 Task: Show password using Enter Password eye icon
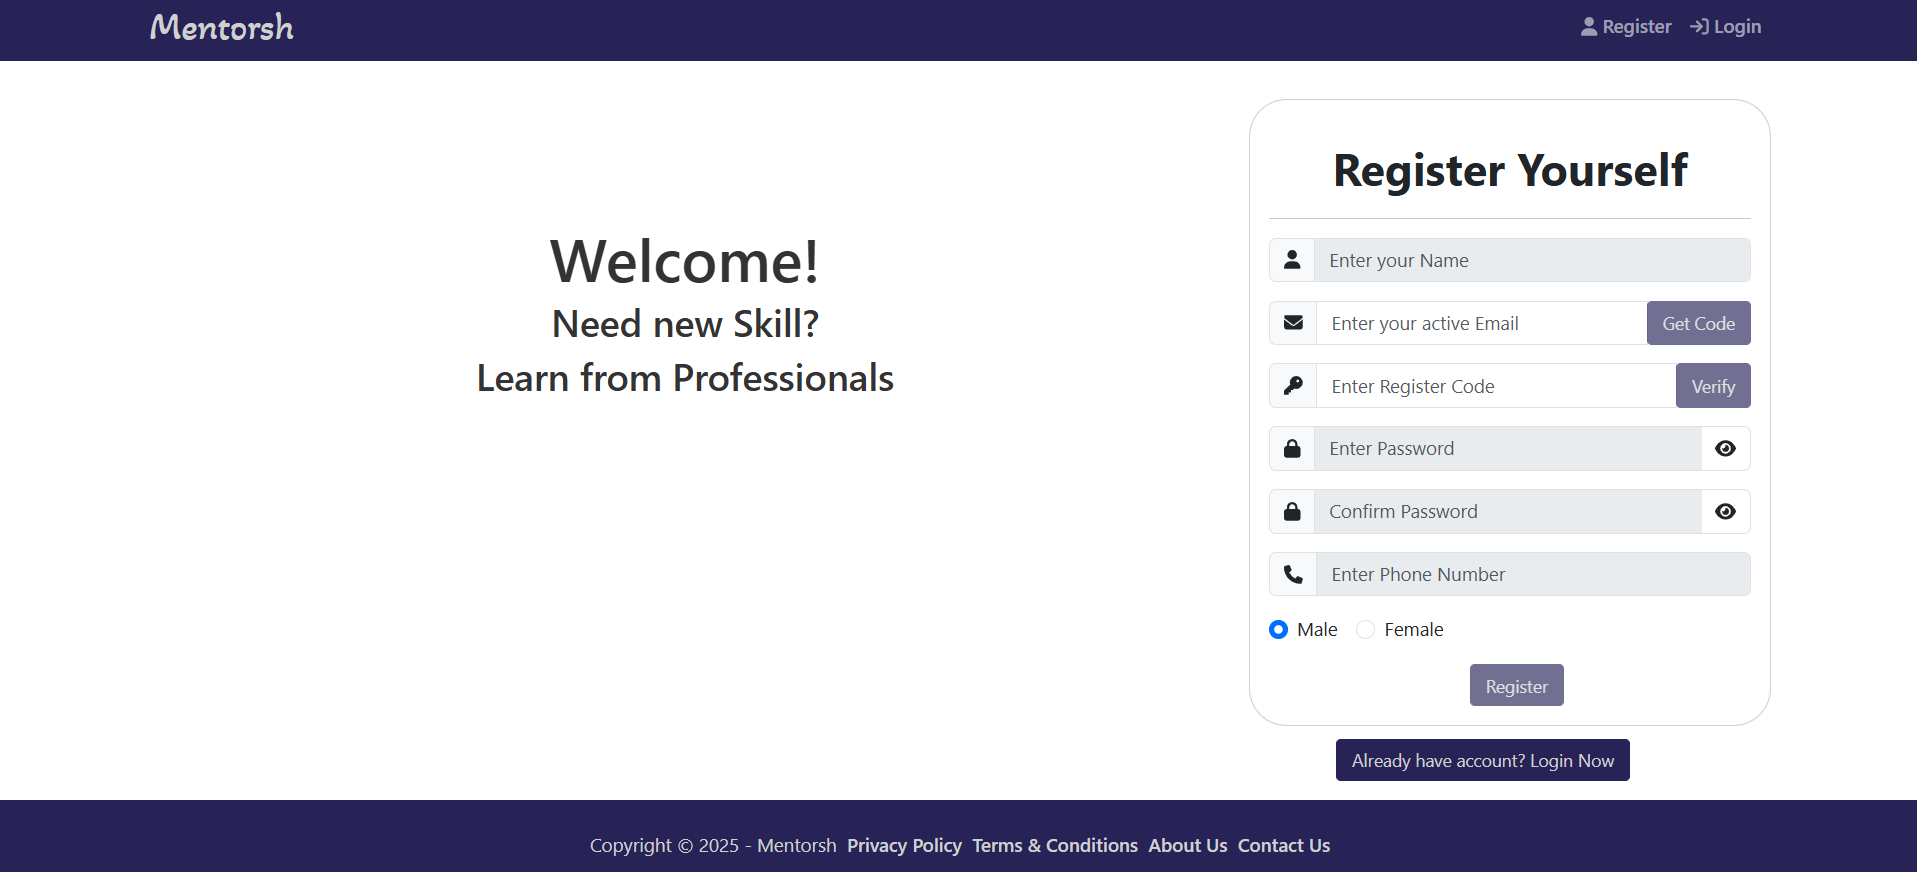click(1725, 449)
